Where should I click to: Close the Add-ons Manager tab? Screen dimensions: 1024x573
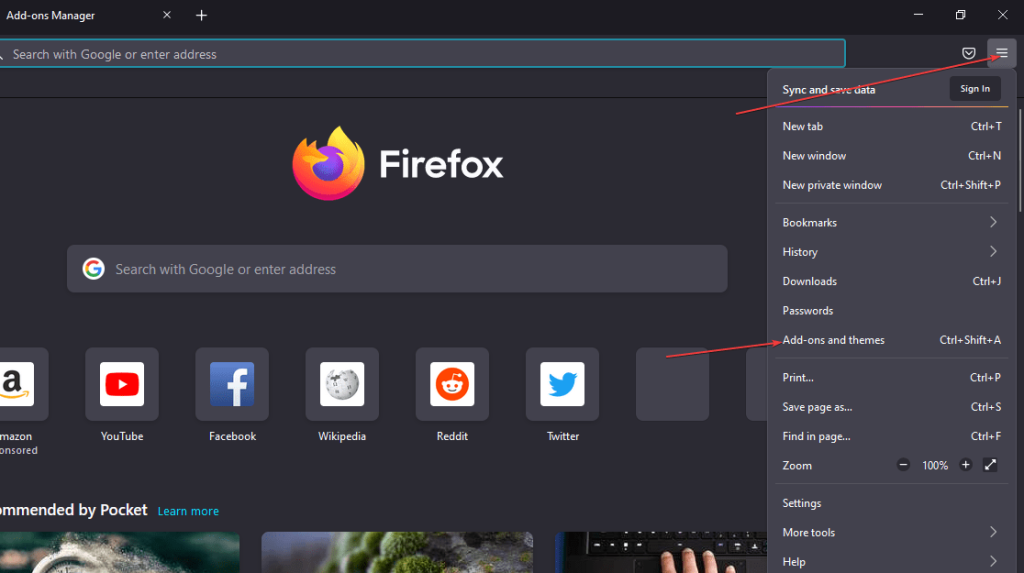167,15
